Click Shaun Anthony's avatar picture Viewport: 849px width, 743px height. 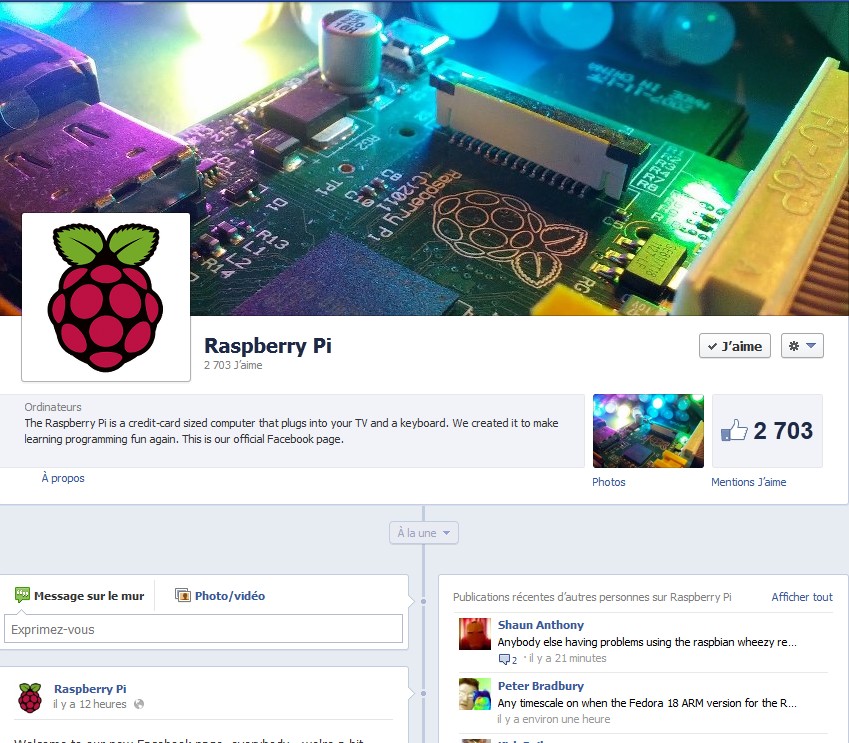point(474,634)
